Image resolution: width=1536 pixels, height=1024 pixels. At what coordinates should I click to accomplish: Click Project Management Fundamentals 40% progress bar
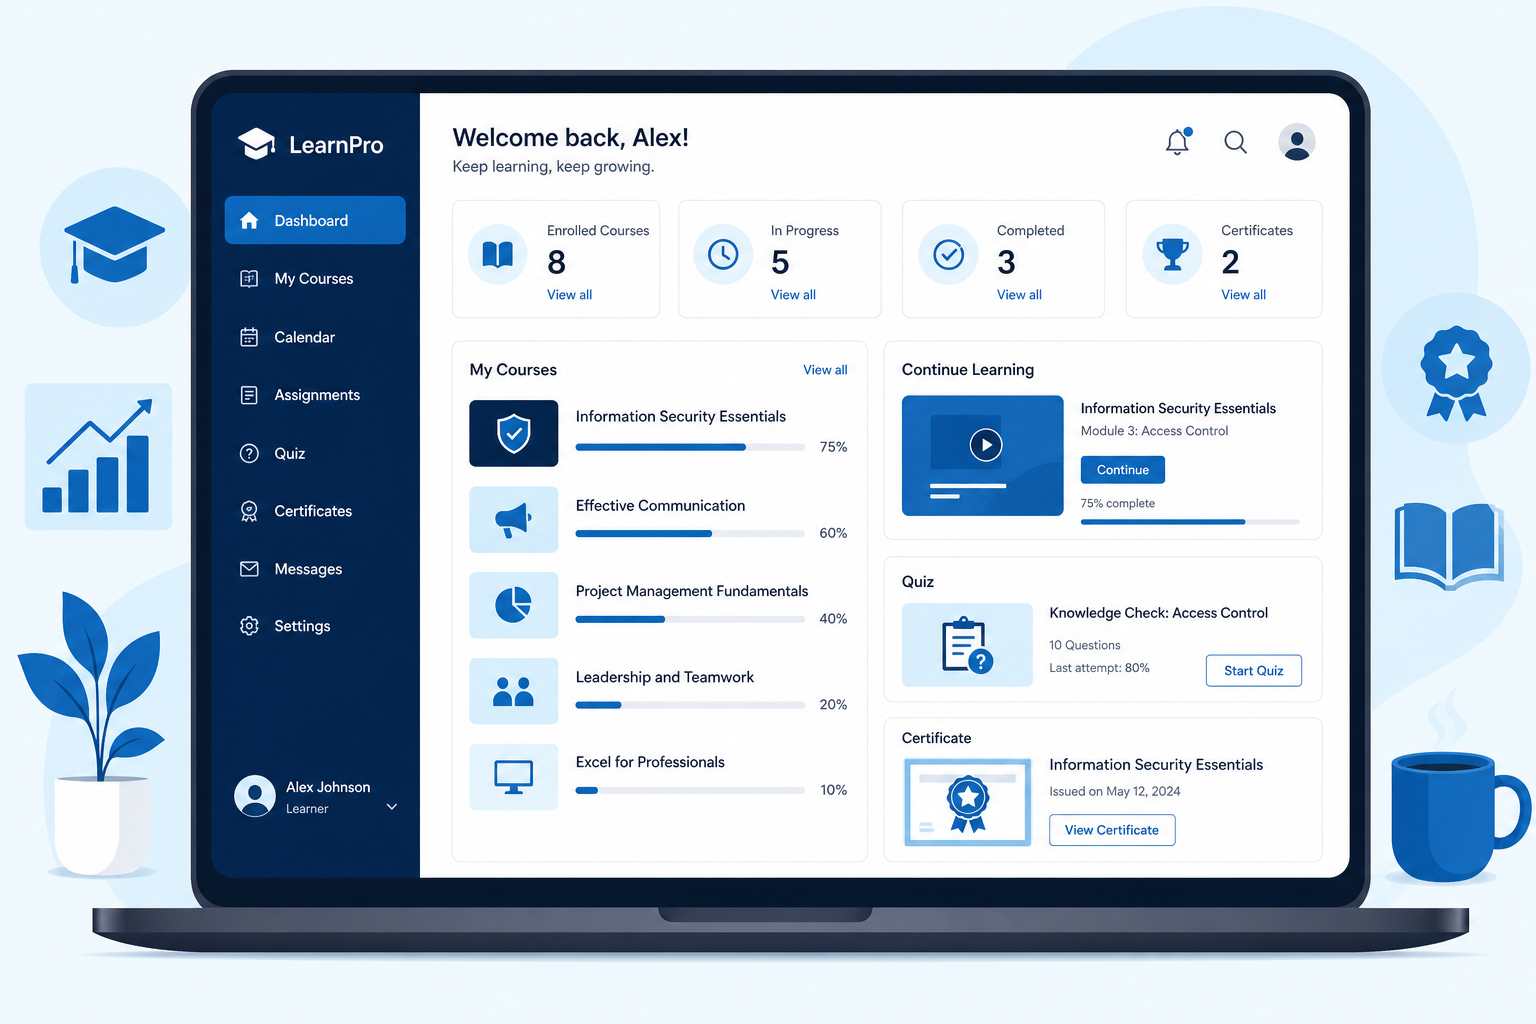tap(690, 619)
